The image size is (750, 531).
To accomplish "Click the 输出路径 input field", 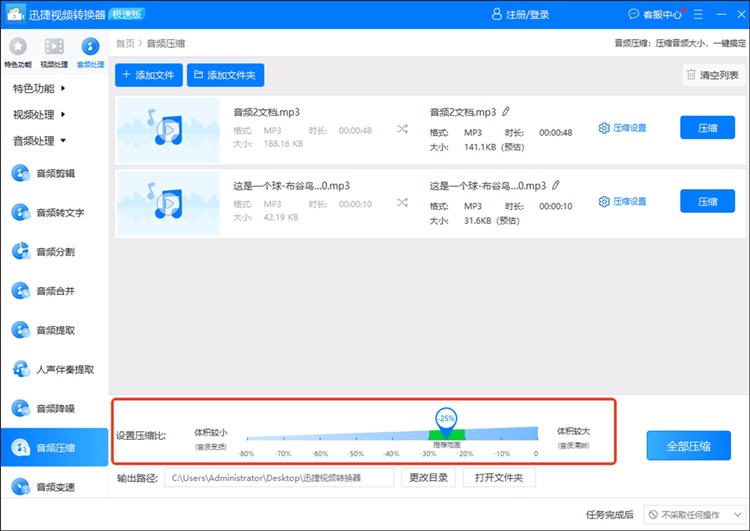I will pos(279,477).
